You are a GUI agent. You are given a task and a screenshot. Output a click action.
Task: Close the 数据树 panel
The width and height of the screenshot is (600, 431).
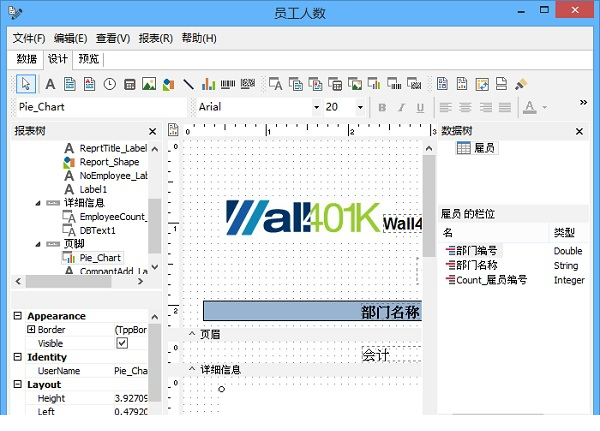tap(579, 131)
